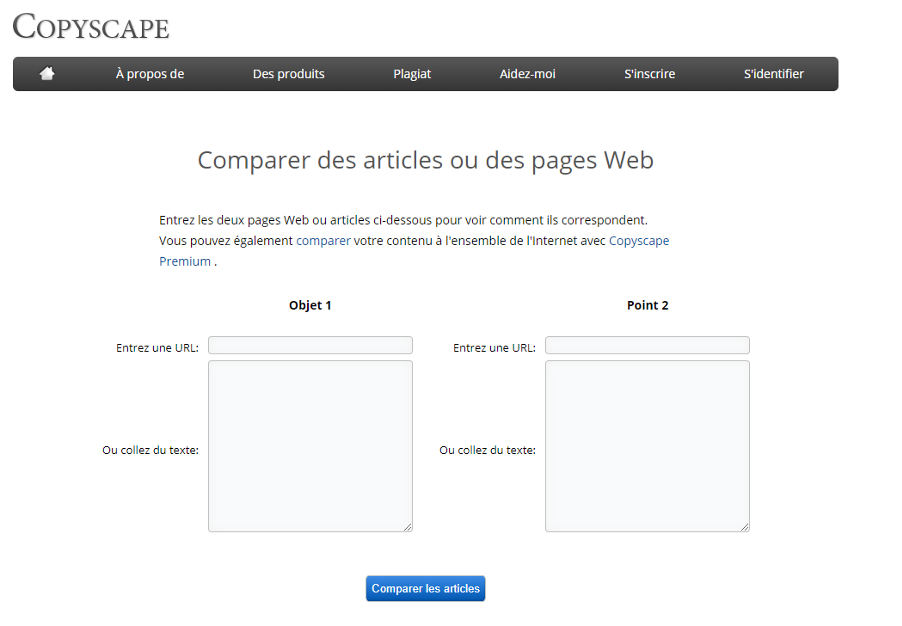Click the Objet 1 paste text area
Screen dimensions: 902x626
click(x=310, y=446)
